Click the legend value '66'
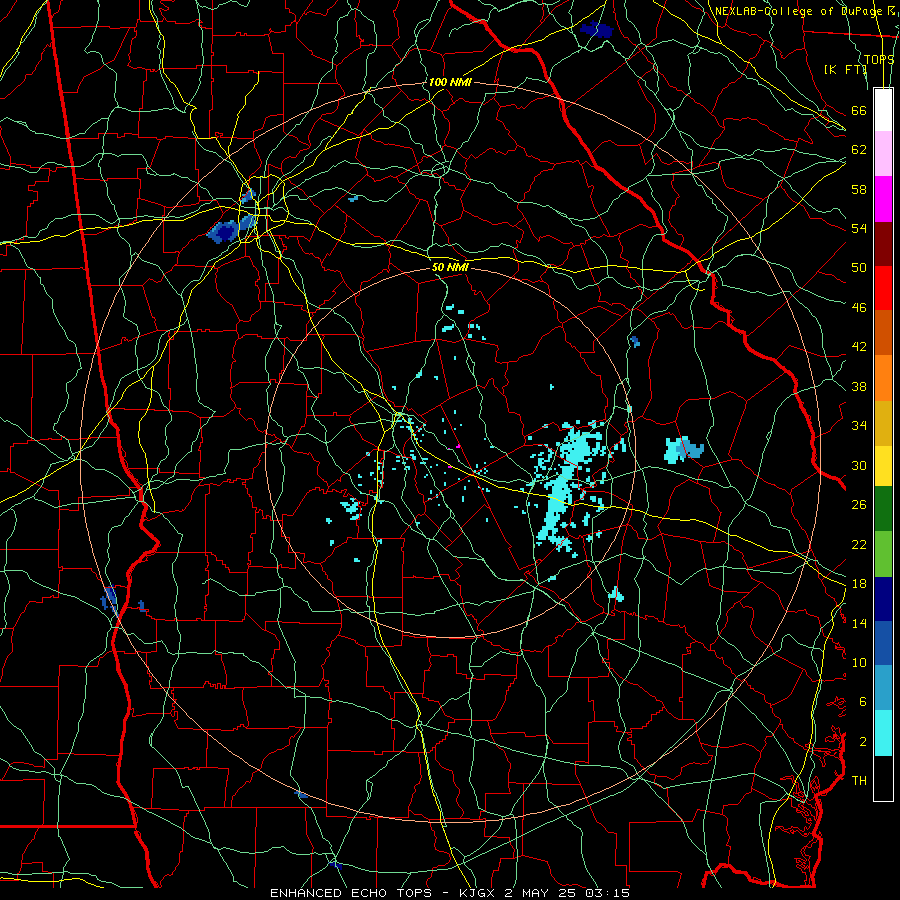This screenshot has height=900, width=900. coord(859,110)
